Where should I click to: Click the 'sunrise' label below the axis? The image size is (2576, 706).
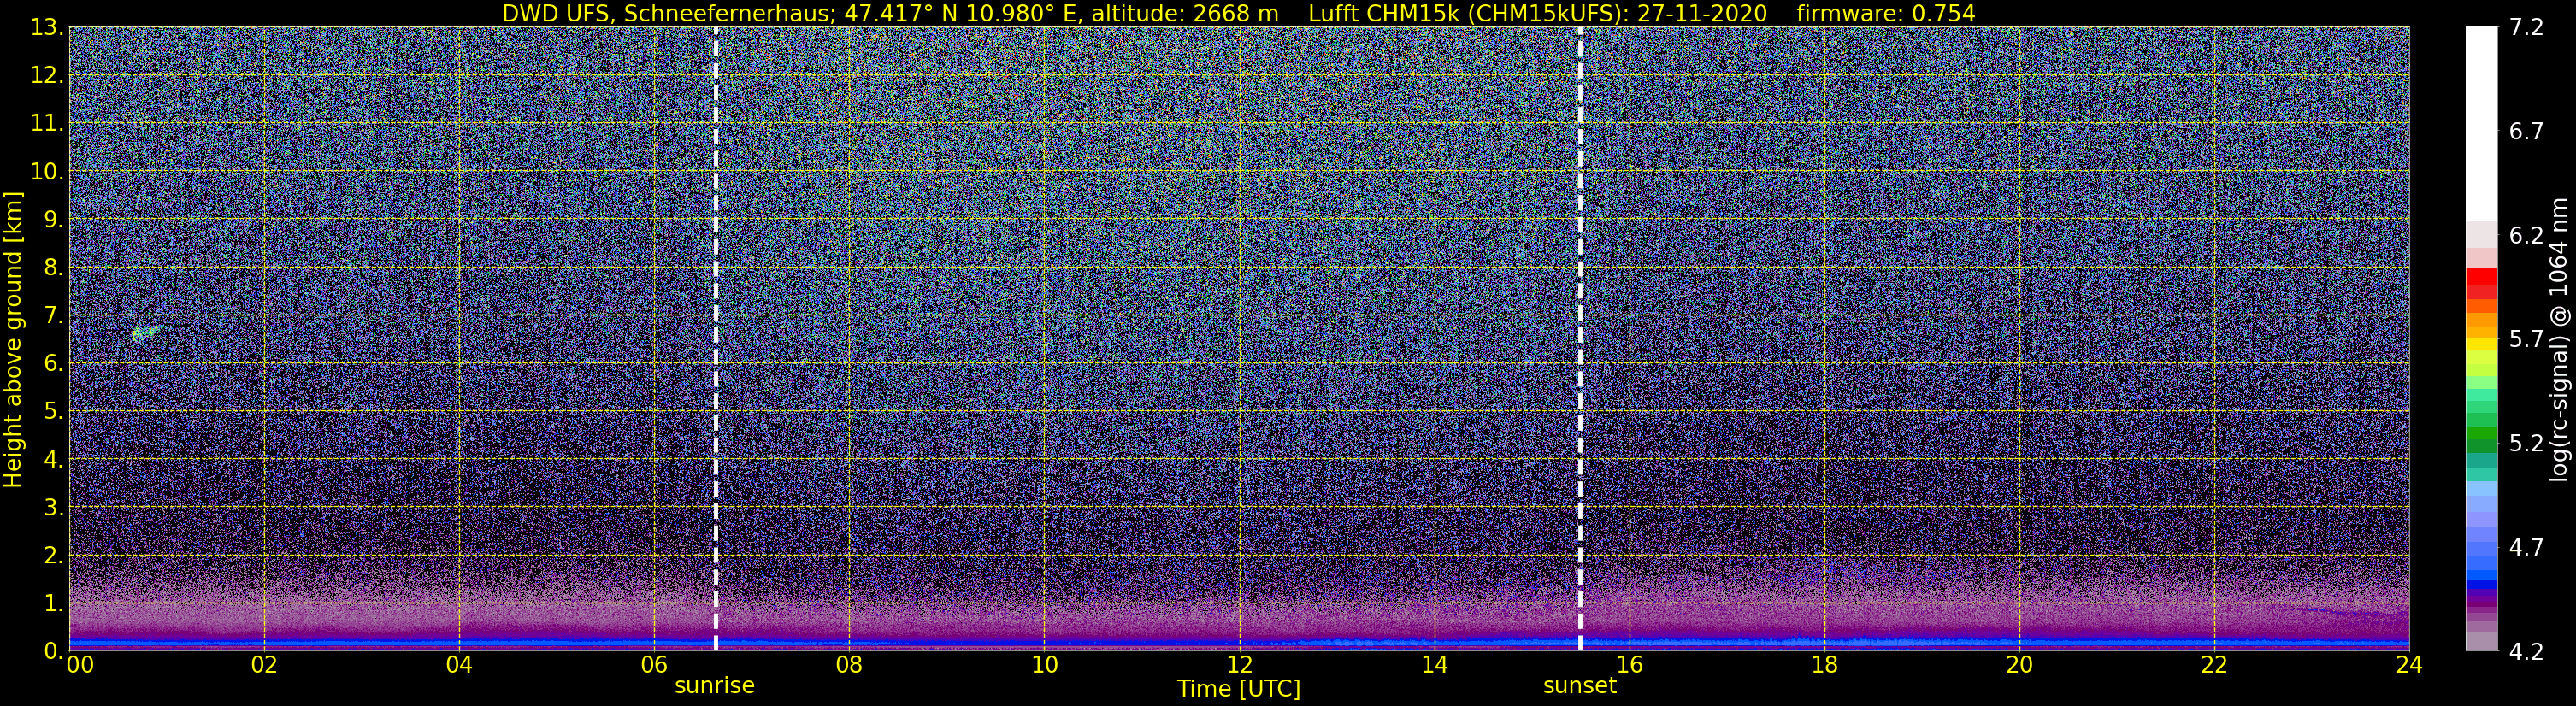coord(715,686)
